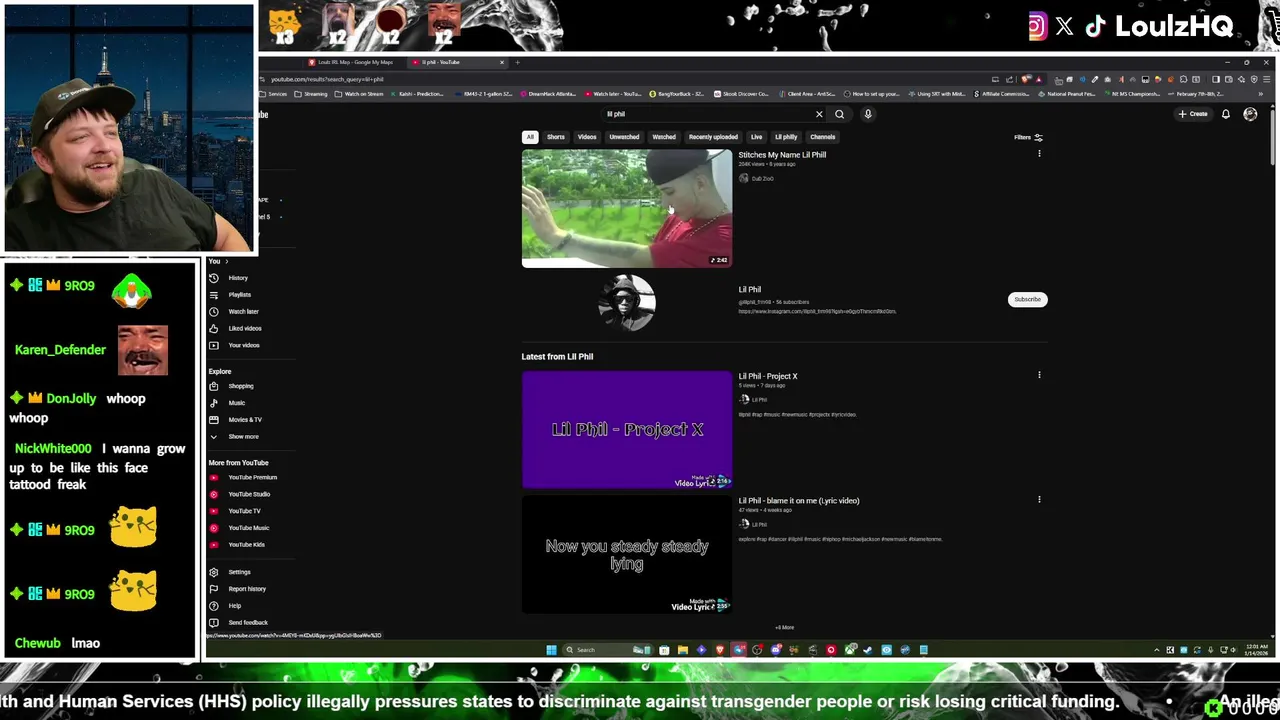
Task: Select the Shorts filter chip
Action: coord(556,137)
